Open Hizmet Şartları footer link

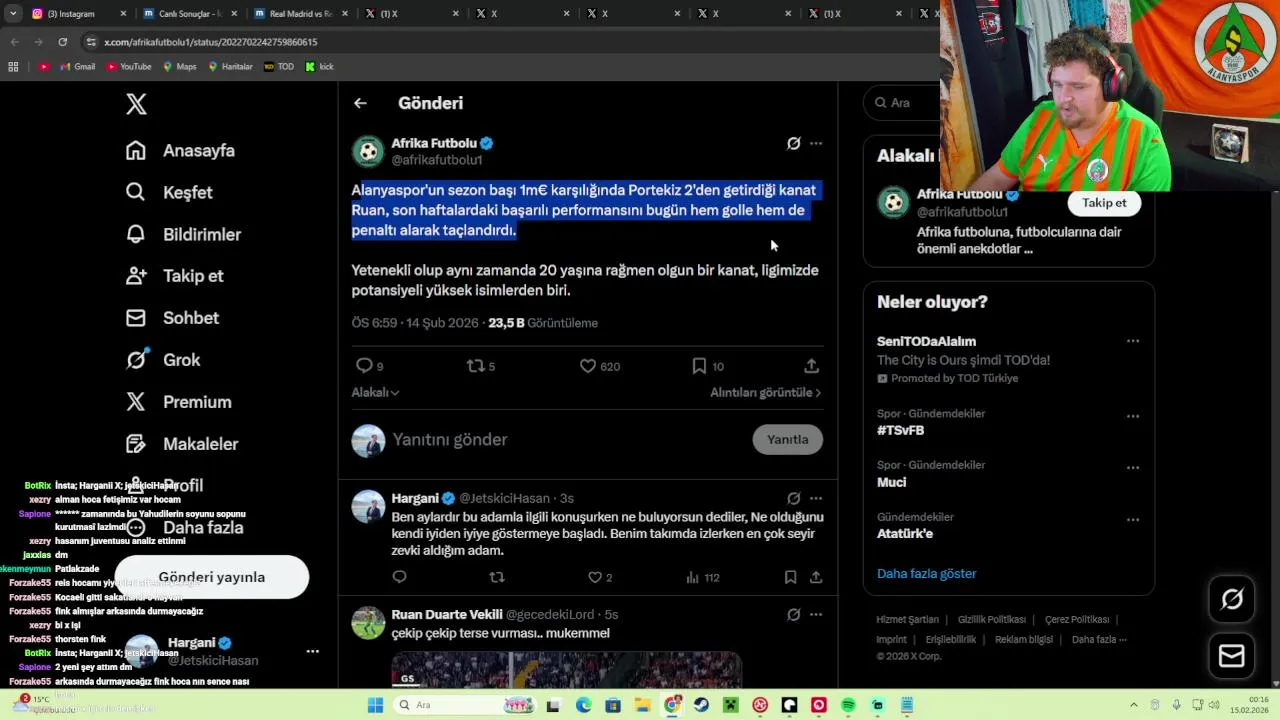point(907,620)
